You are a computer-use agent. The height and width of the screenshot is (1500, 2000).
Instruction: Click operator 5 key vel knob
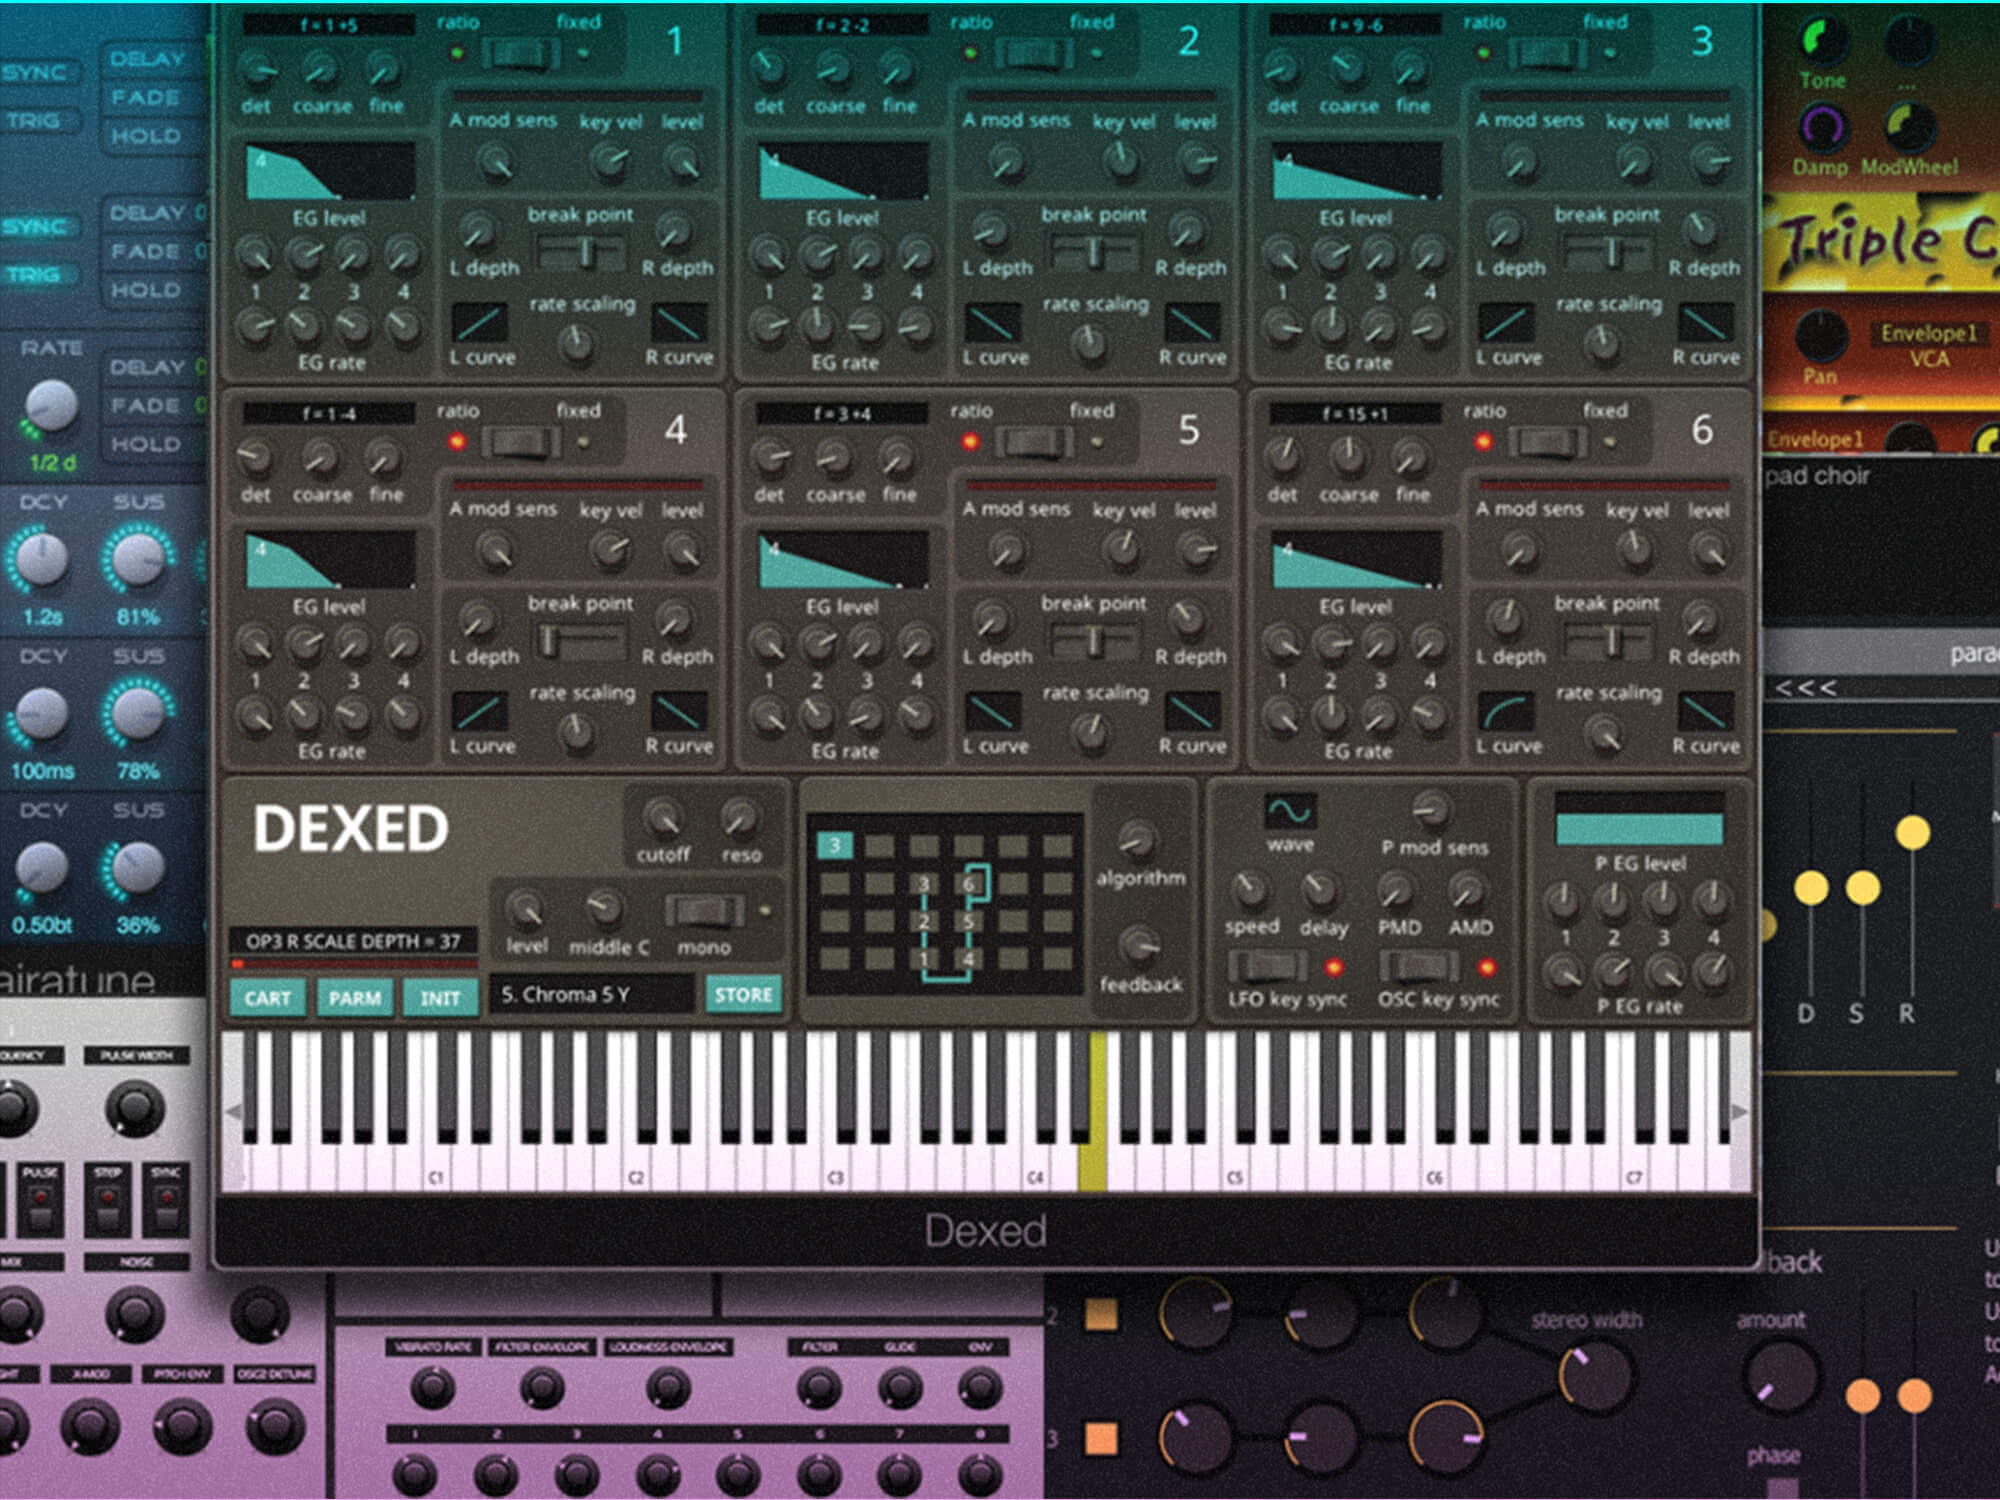[x=1123, y=548]
